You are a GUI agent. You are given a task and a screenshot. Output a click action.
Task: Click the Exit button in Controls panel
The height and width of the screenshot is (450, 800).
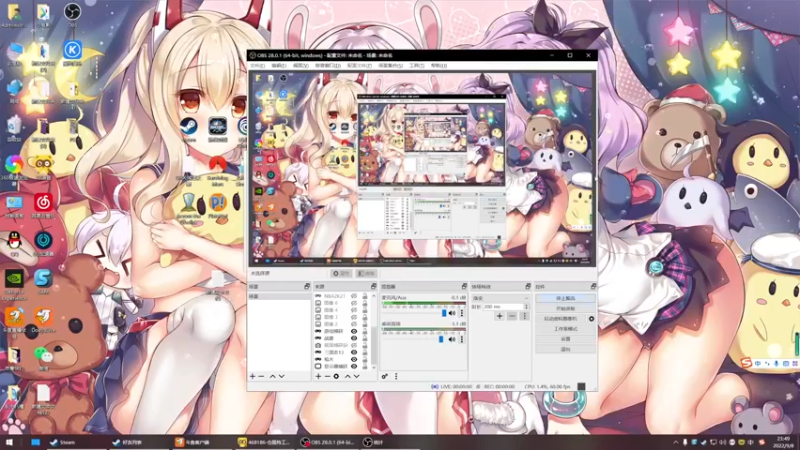coord(565,349)
